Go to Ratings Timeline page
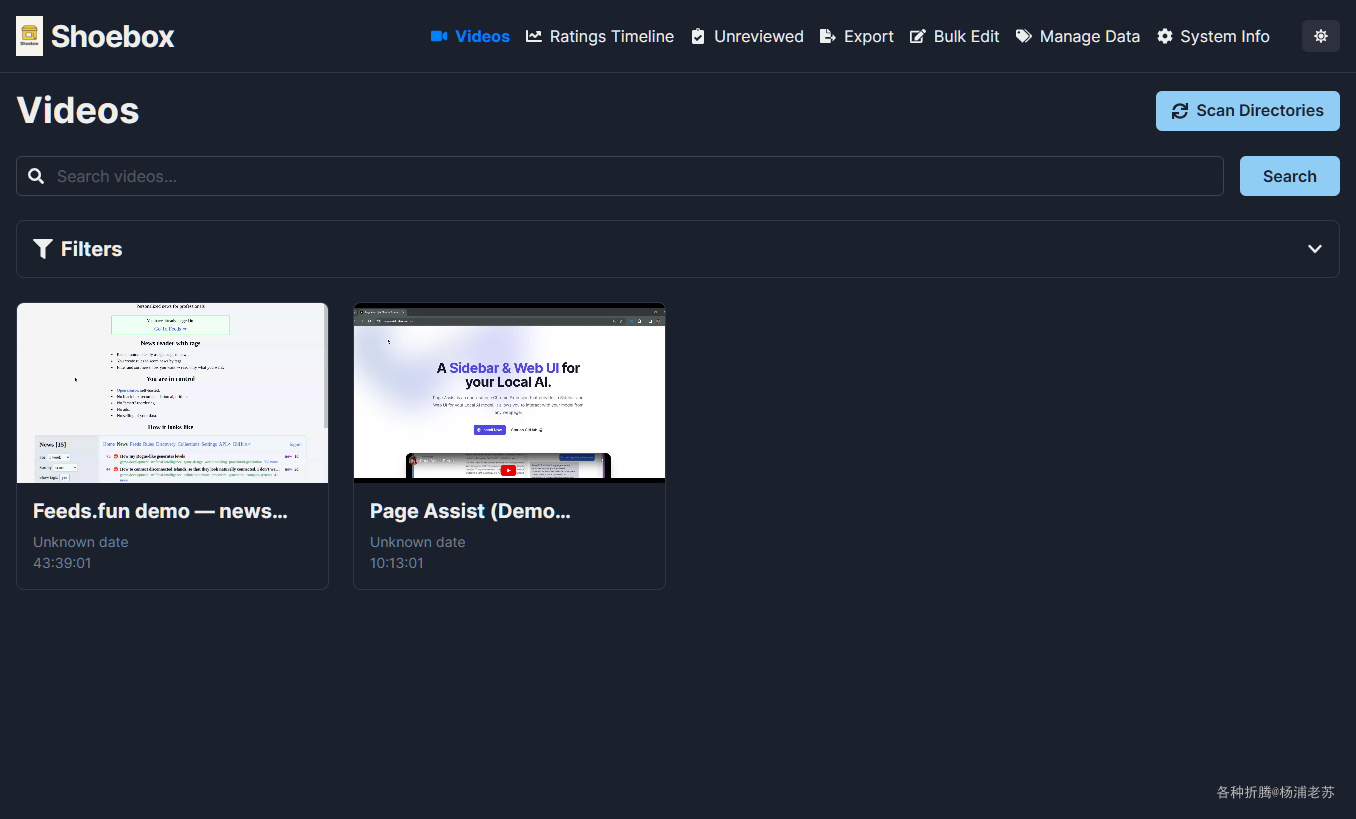Screen dimensions: 1356x819 (600, 36)
